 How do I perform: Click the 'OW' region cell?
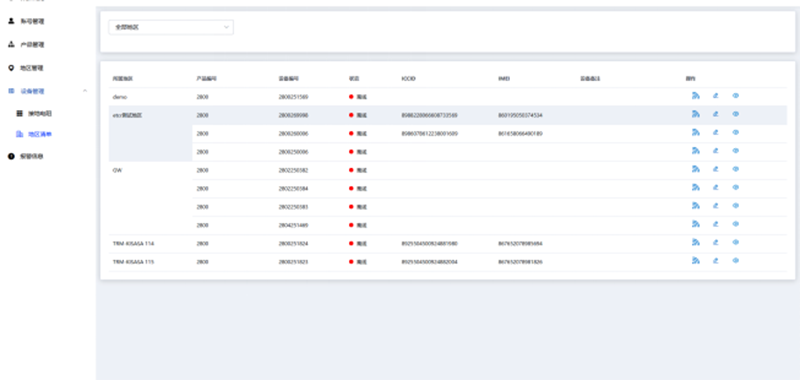[x=117, y=170]
